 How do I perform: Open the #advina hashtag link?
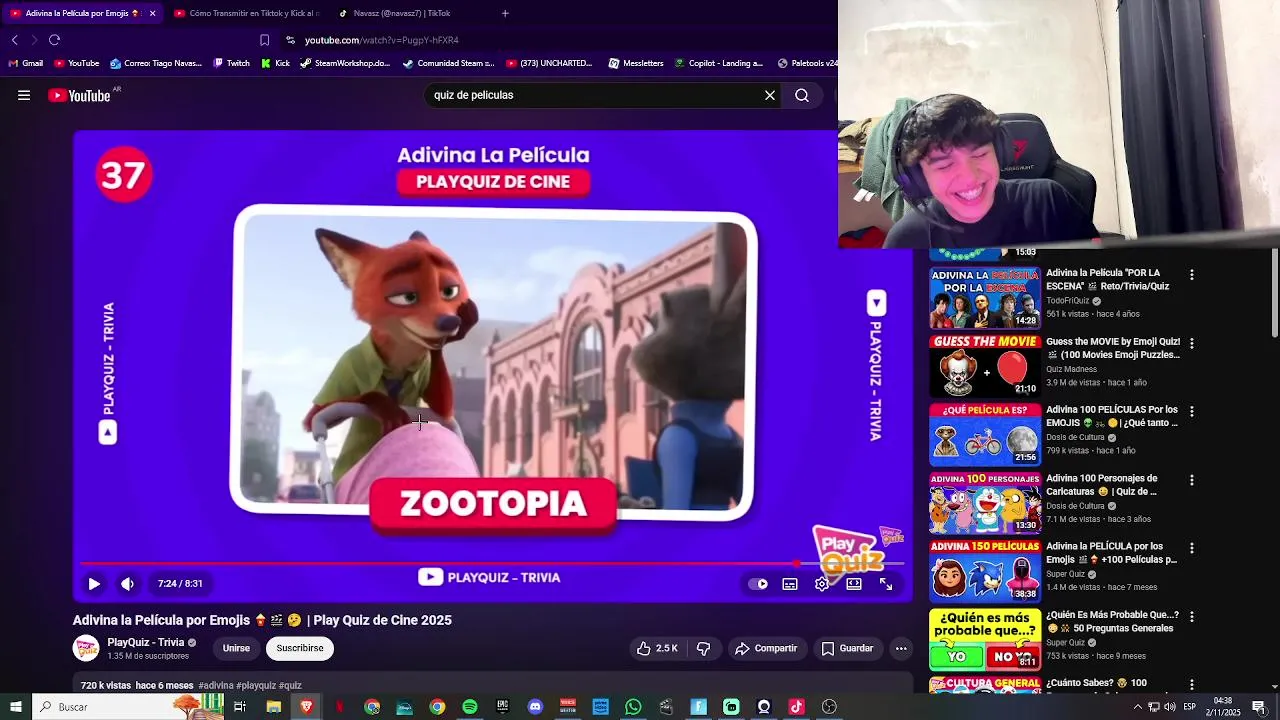216,685
